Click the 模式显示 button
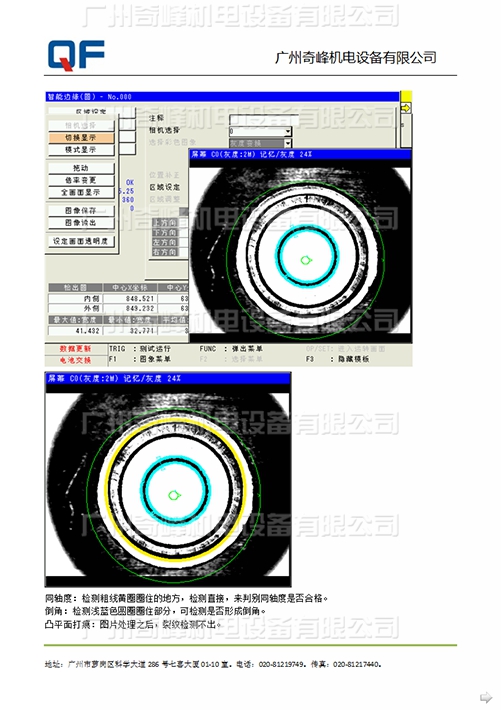The height and width of the screenshot is (710, 501). (81, 150)
